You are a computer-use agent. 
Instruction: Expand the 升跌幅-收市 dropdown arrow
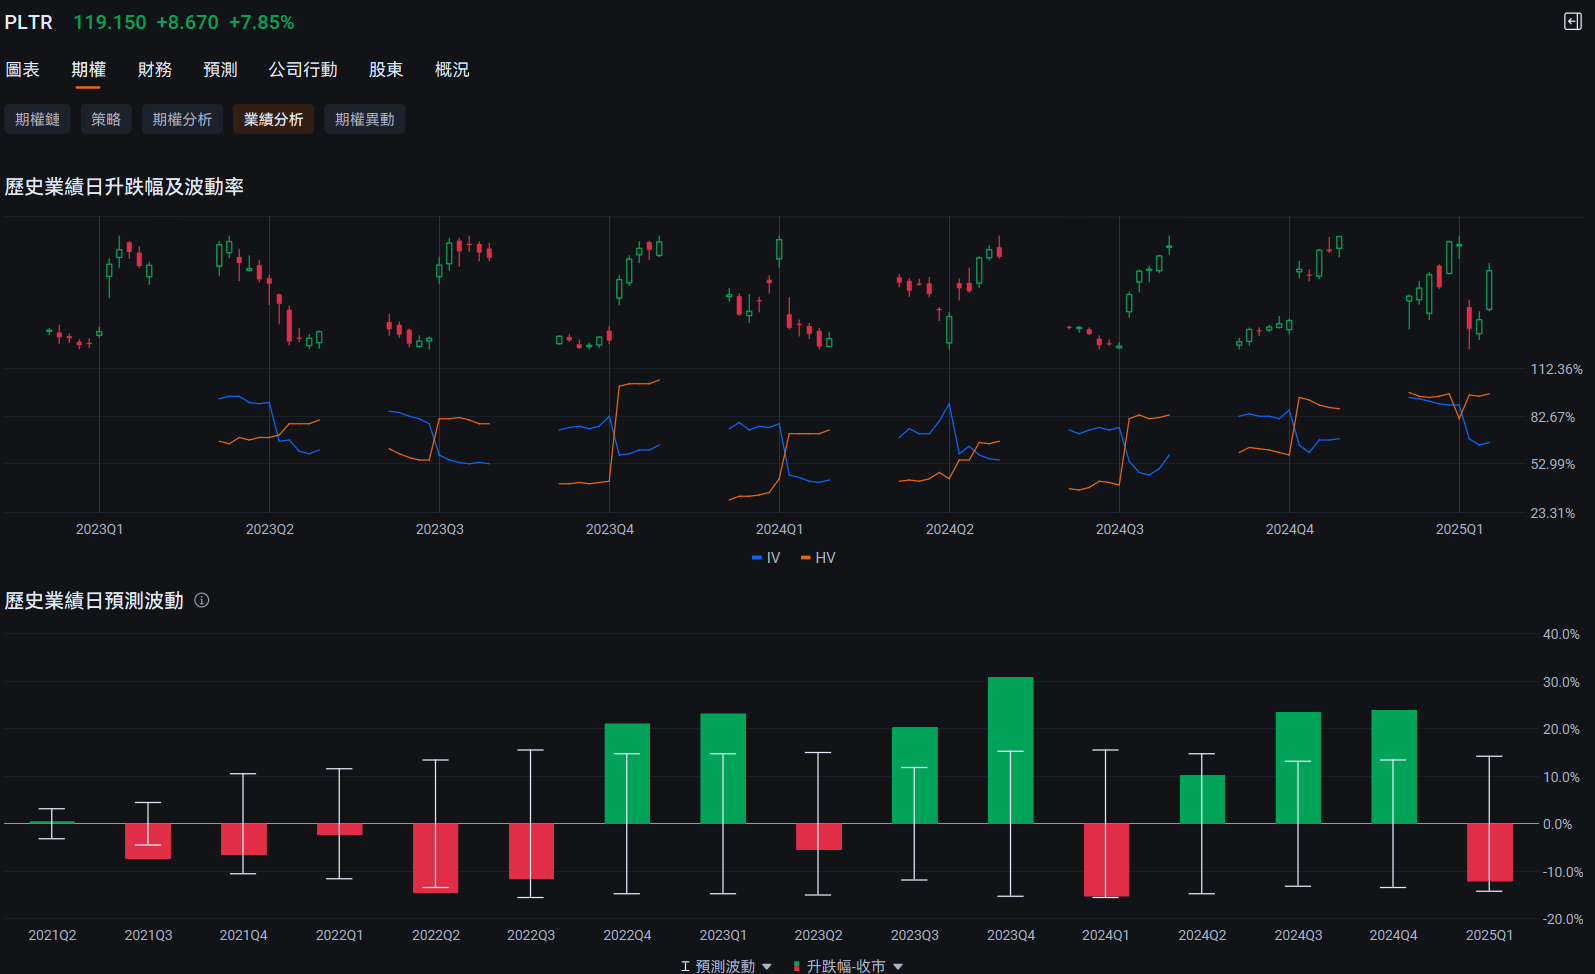[898, 966]
